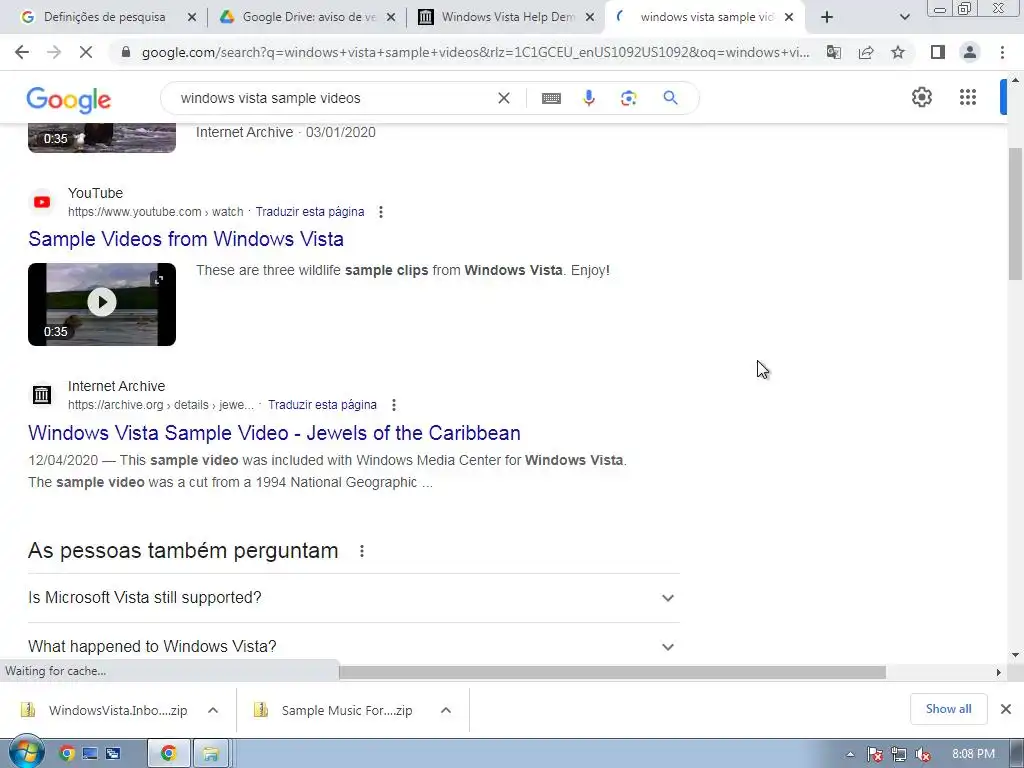Start voice search with microphone
1024x768 pixels.
pyautogui.click(x=589, y=98)
